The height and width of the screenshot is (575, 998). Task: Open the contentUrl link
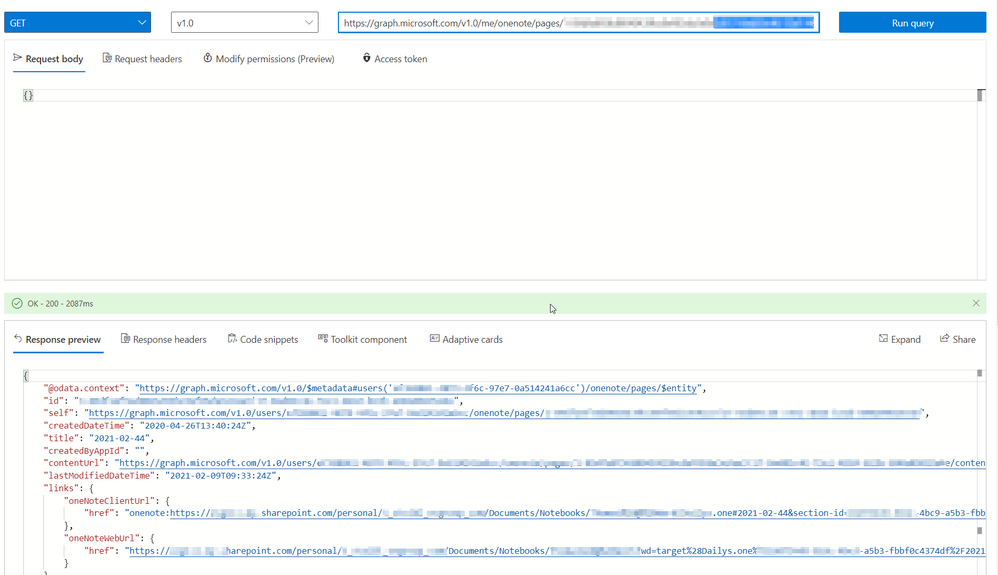pyautogui.click(x=552, y=463)
